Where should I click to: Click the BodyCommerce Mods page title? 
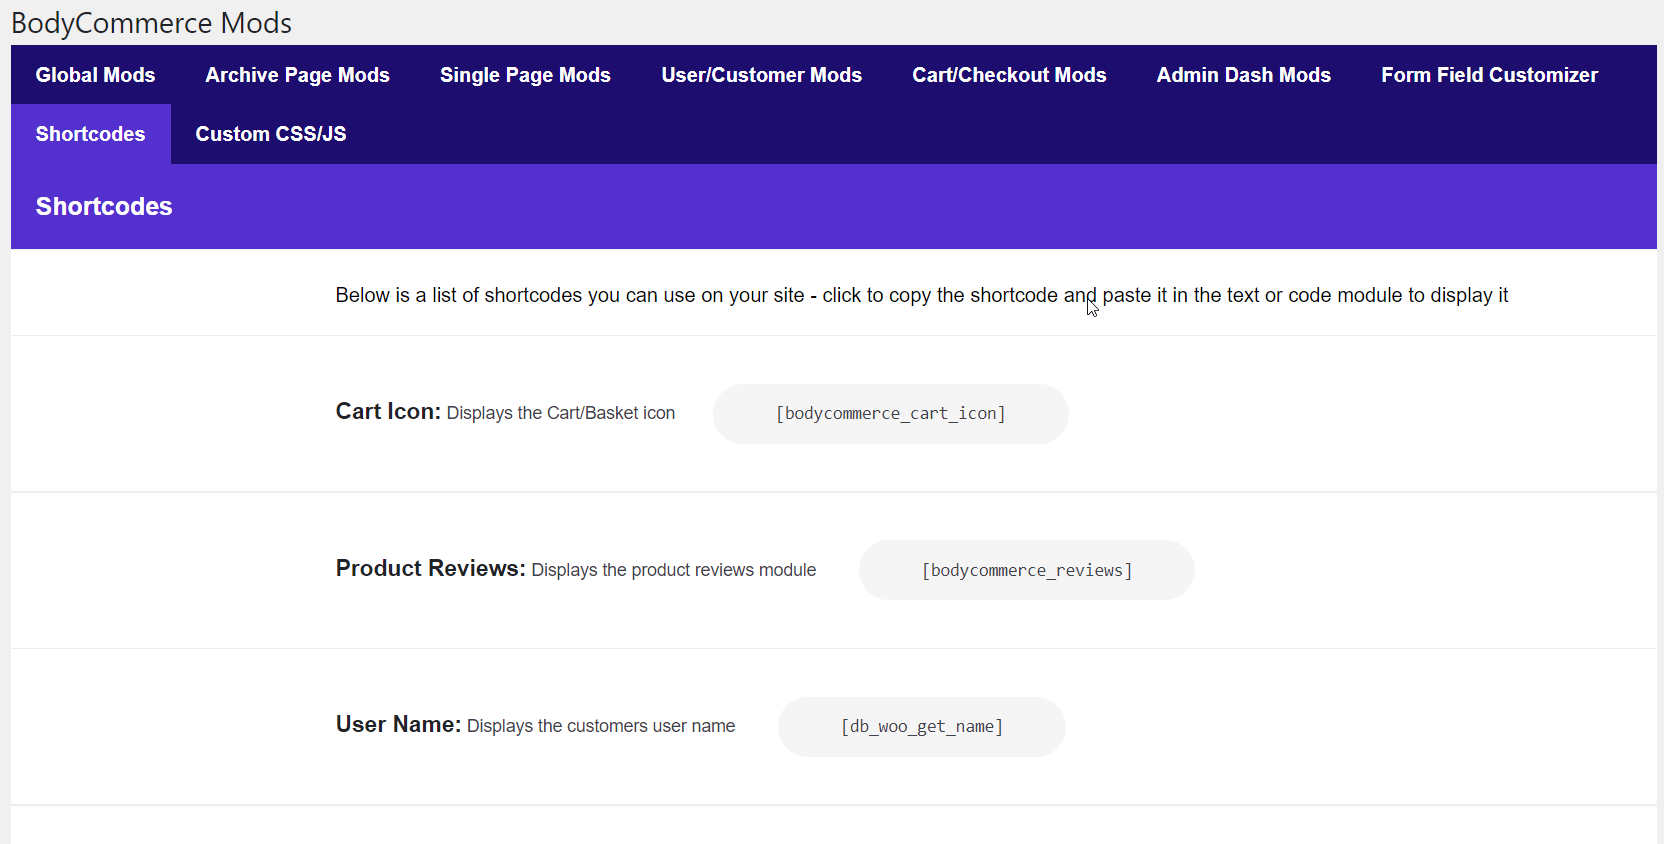[x=151, y=23]
